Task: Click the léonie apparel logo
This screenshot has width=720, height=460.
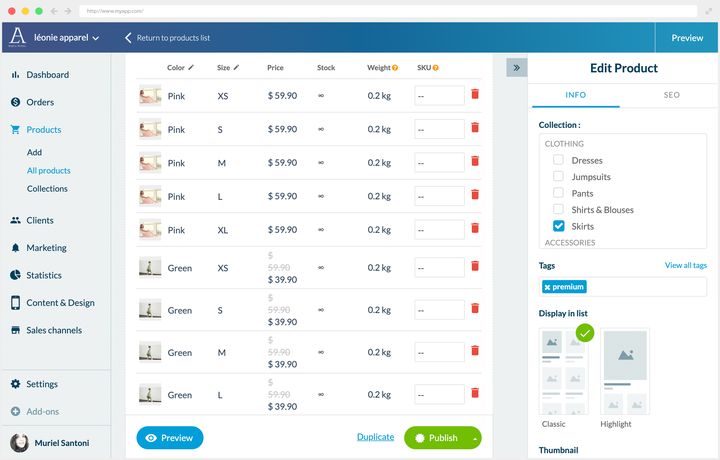Action: (17, 37)
